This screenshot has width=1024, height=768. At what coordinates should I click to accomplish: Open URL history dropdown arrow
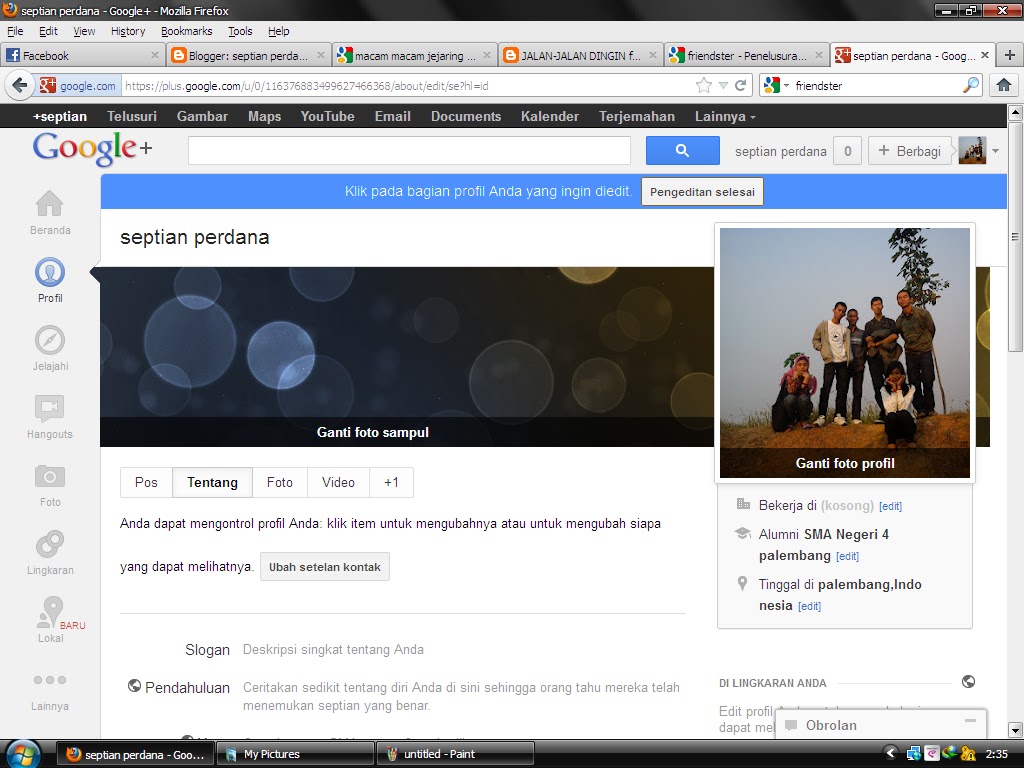723,86
